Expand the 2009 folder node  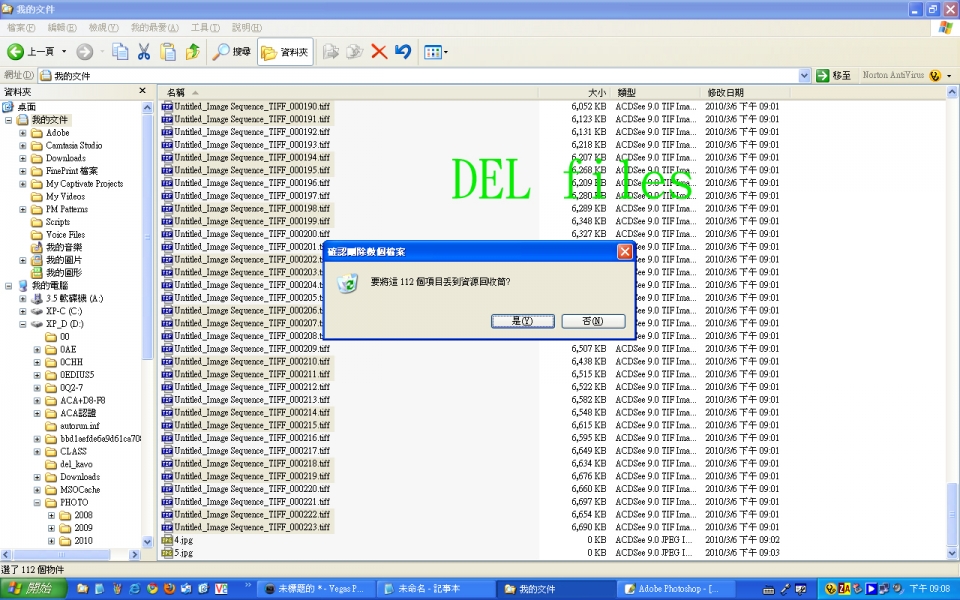click(51, 528)
